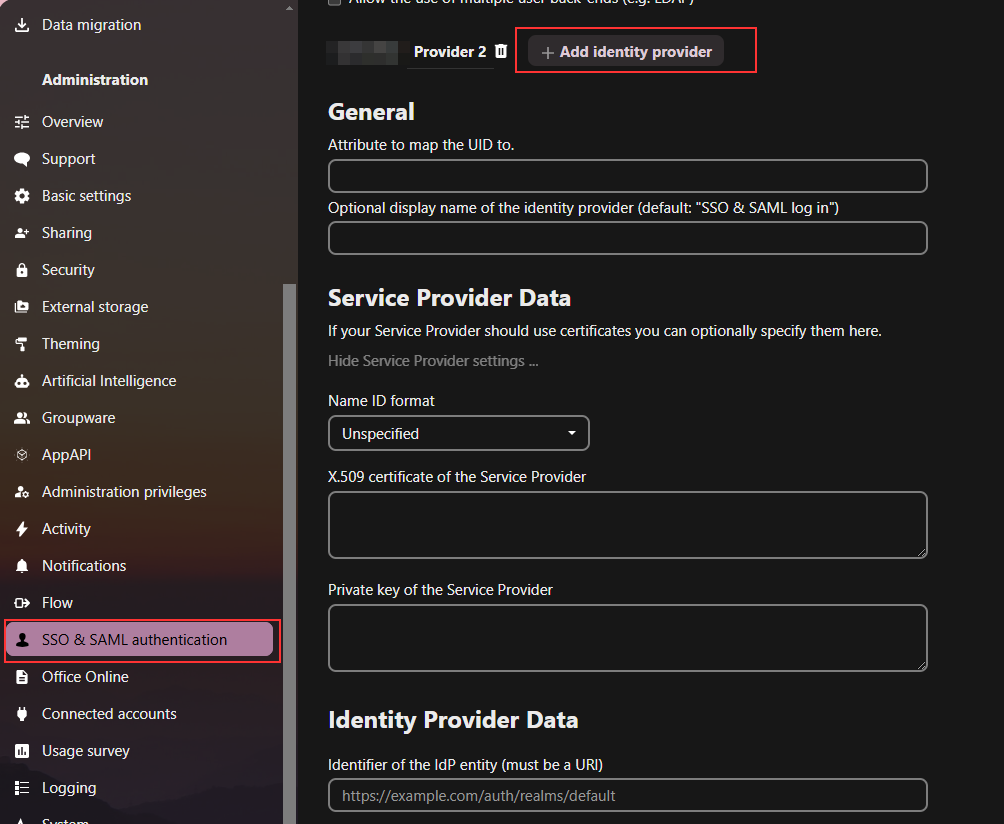Screen dimensions: 1004x824
Task: Click the Basic settings gear icon
Action: (22, 196)
